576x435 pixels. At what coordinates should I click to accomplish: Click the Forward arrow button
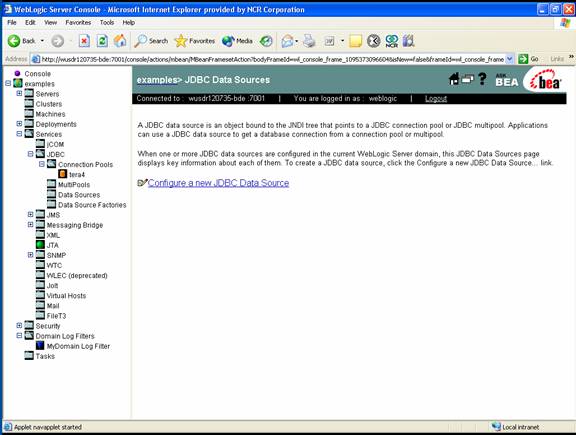(x=57, y=41)
